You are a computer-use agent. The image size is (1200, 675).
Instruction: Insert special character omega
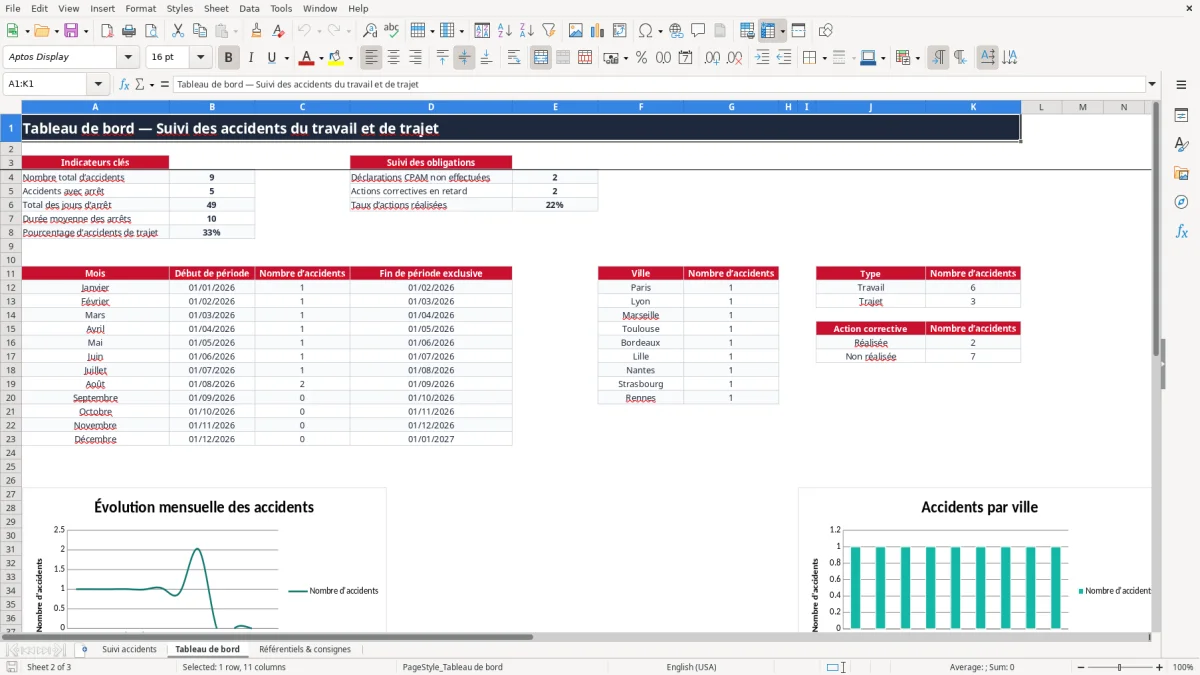[x=645, y=31]
